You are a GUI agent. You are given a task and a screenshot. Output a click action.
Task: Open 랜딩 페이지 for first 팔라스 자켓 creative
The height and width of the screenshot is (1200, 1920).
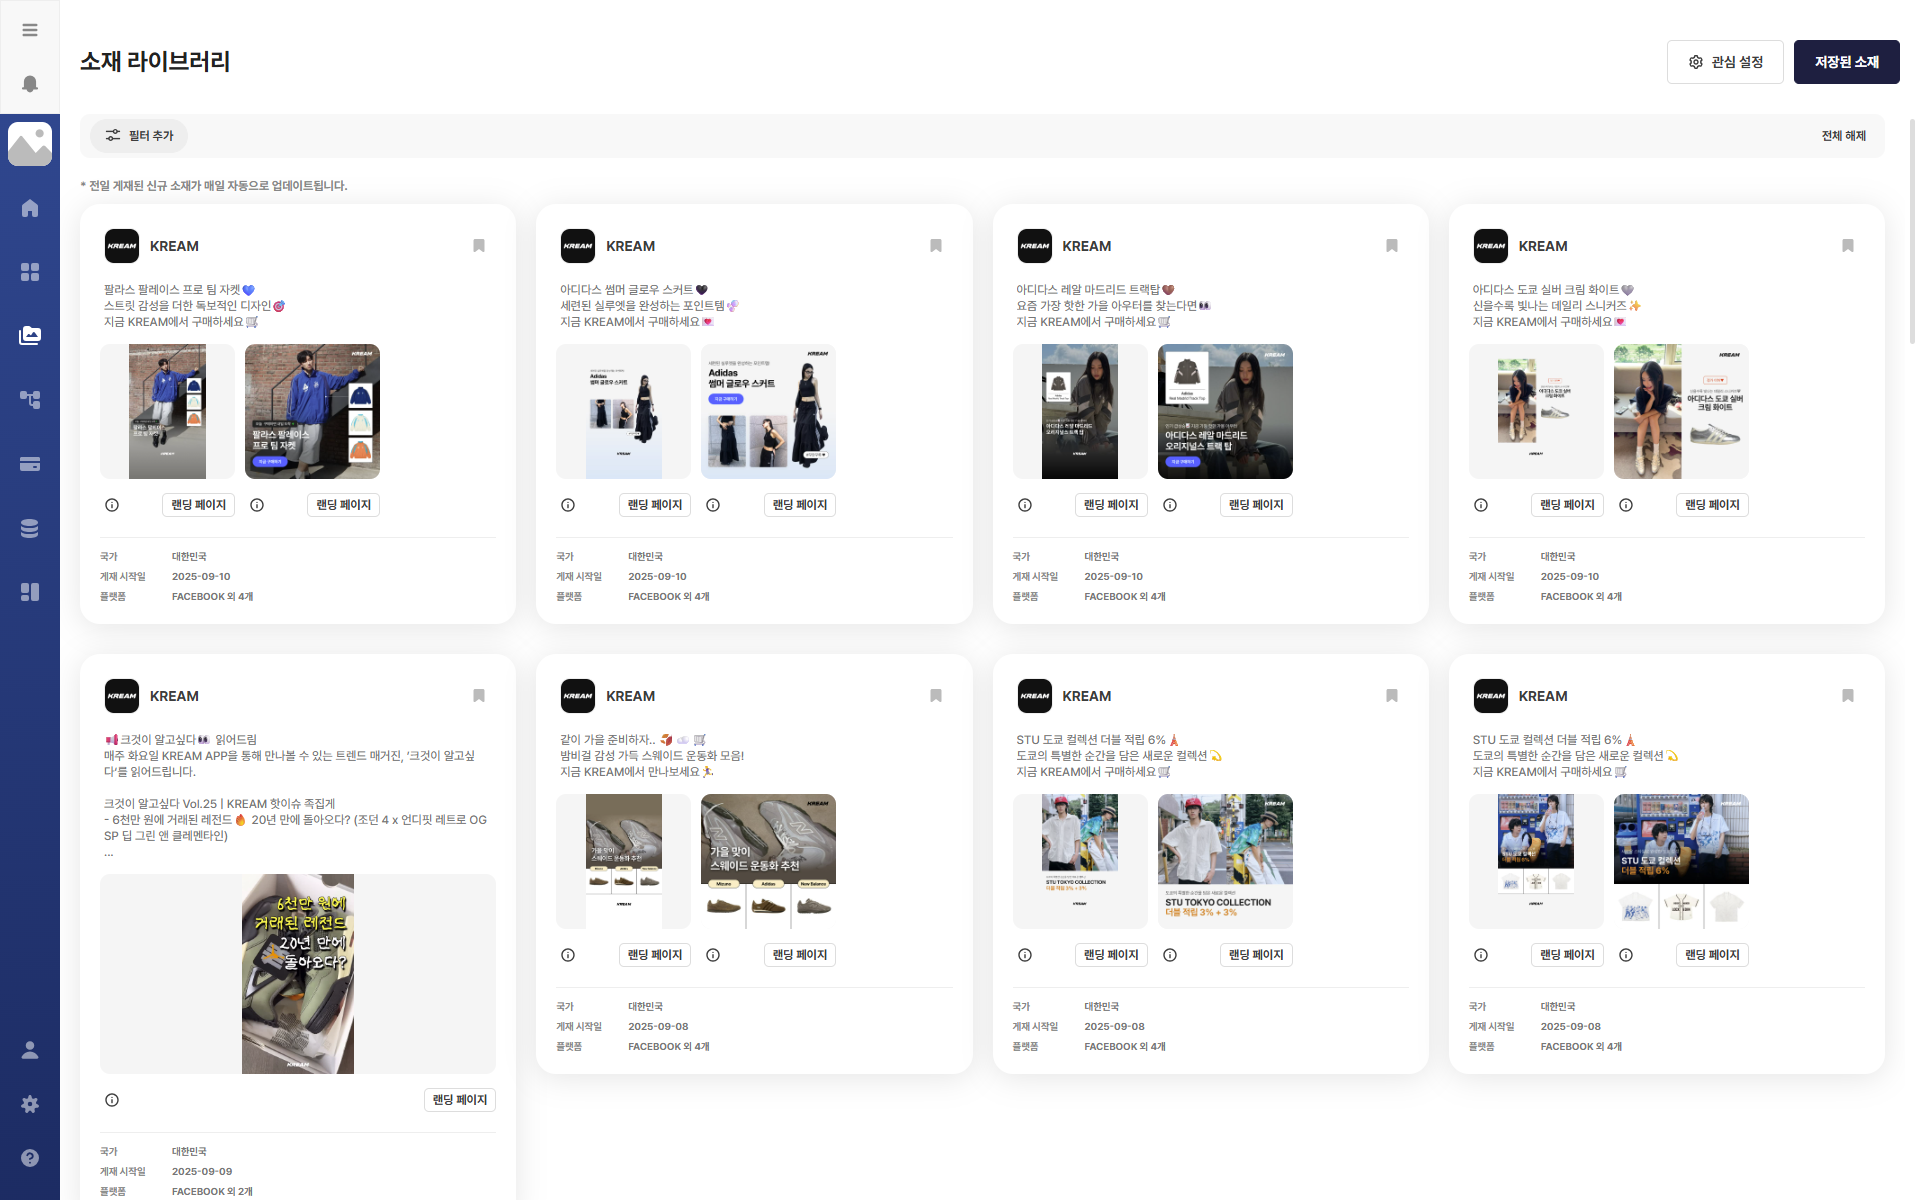click(x=198, y=505)
